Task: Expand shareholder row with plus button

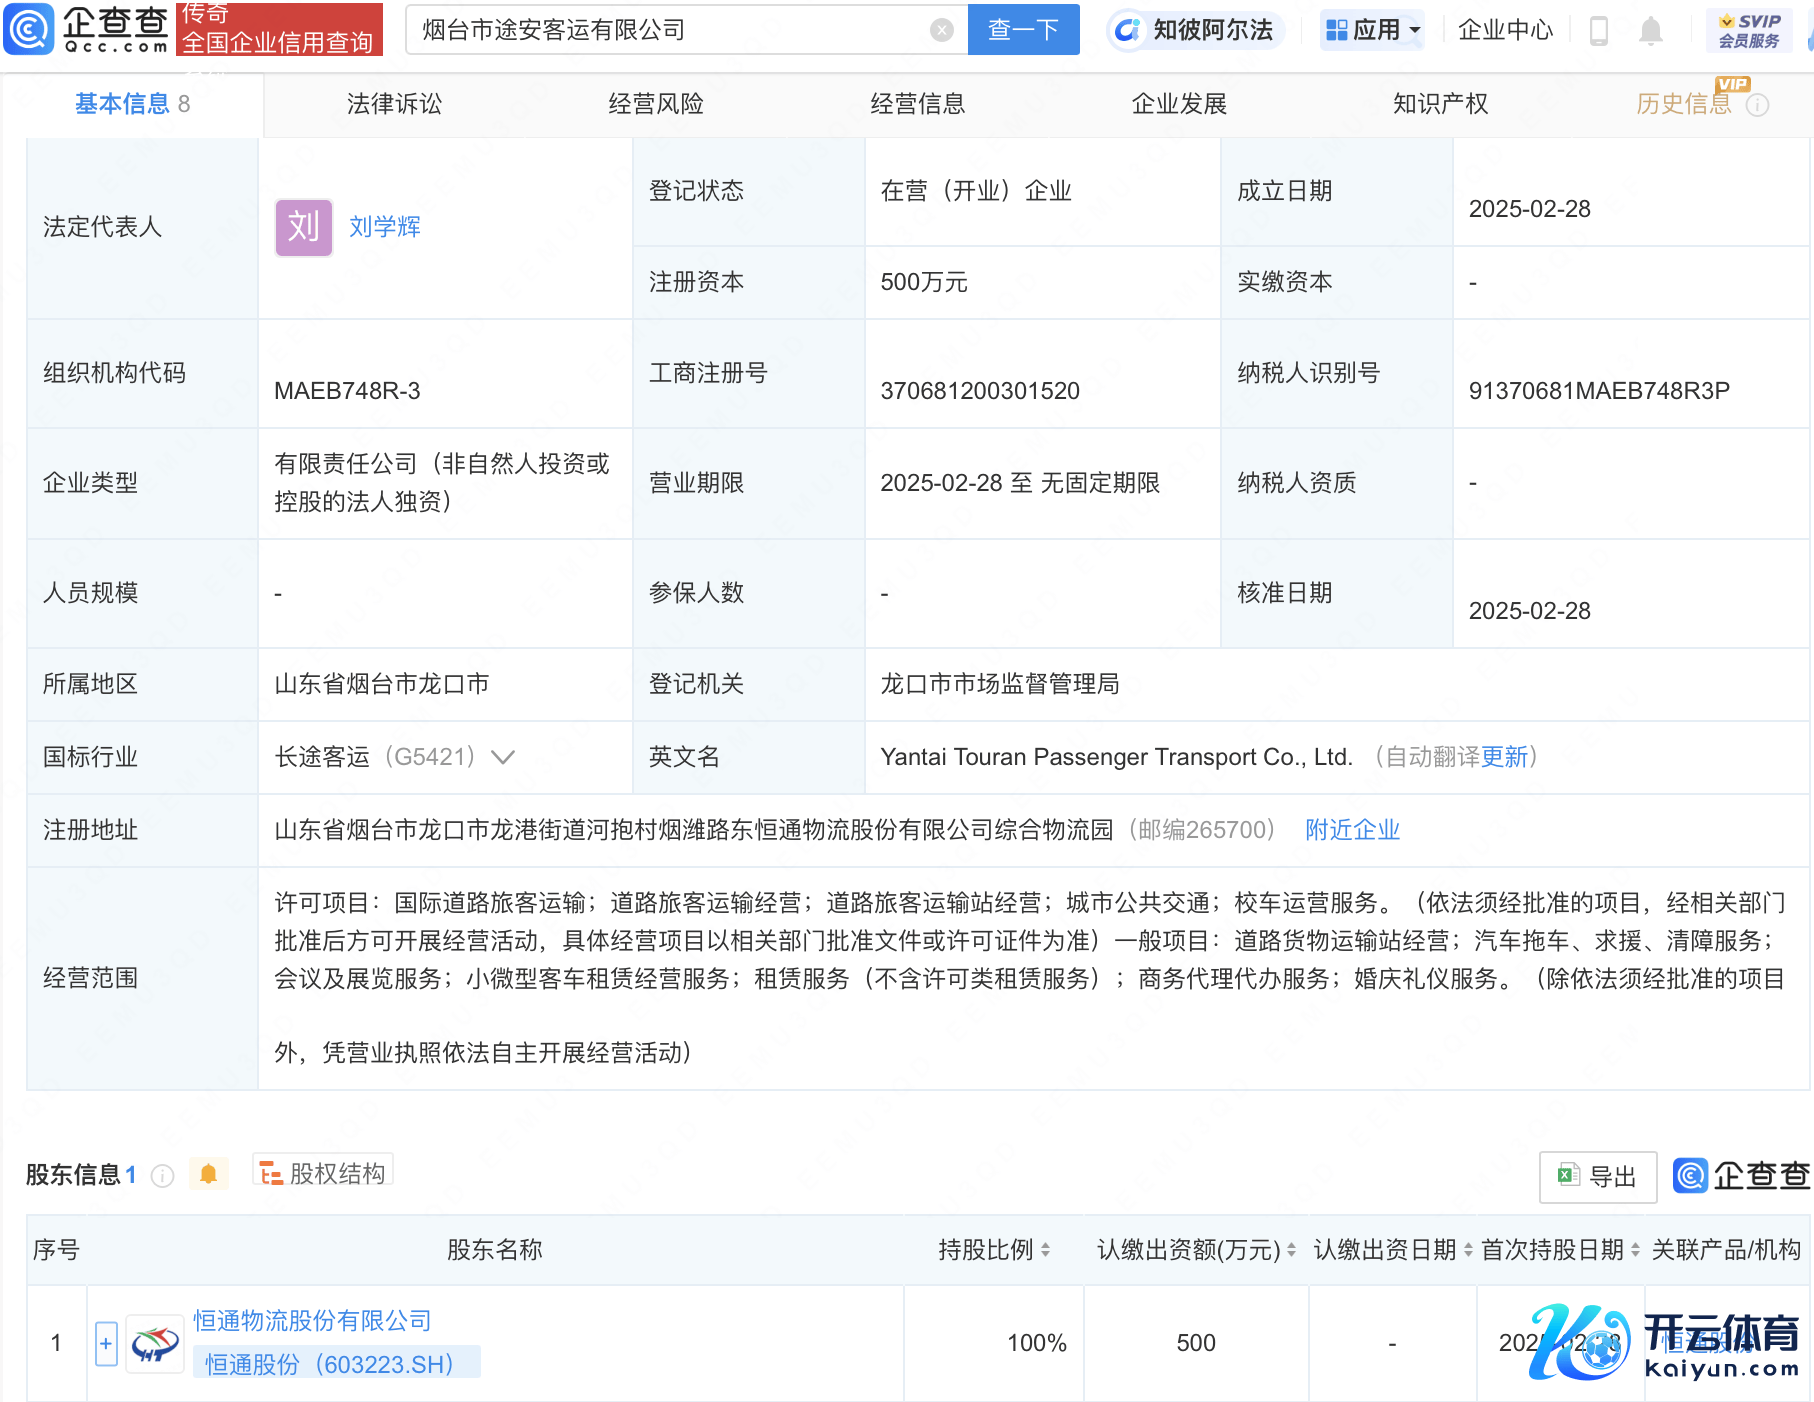Action: 106,1343
